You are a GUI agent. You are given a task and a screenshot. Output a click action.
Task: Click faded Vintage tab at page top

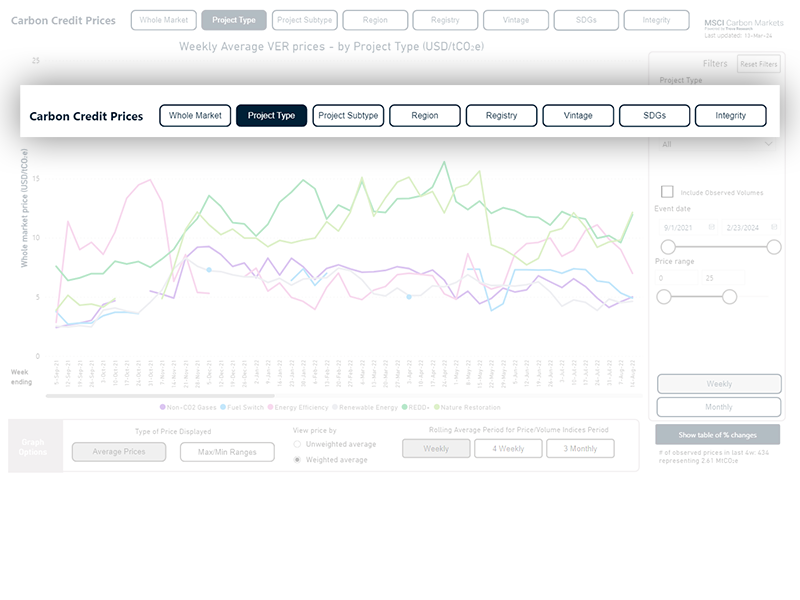coord(516,20)
